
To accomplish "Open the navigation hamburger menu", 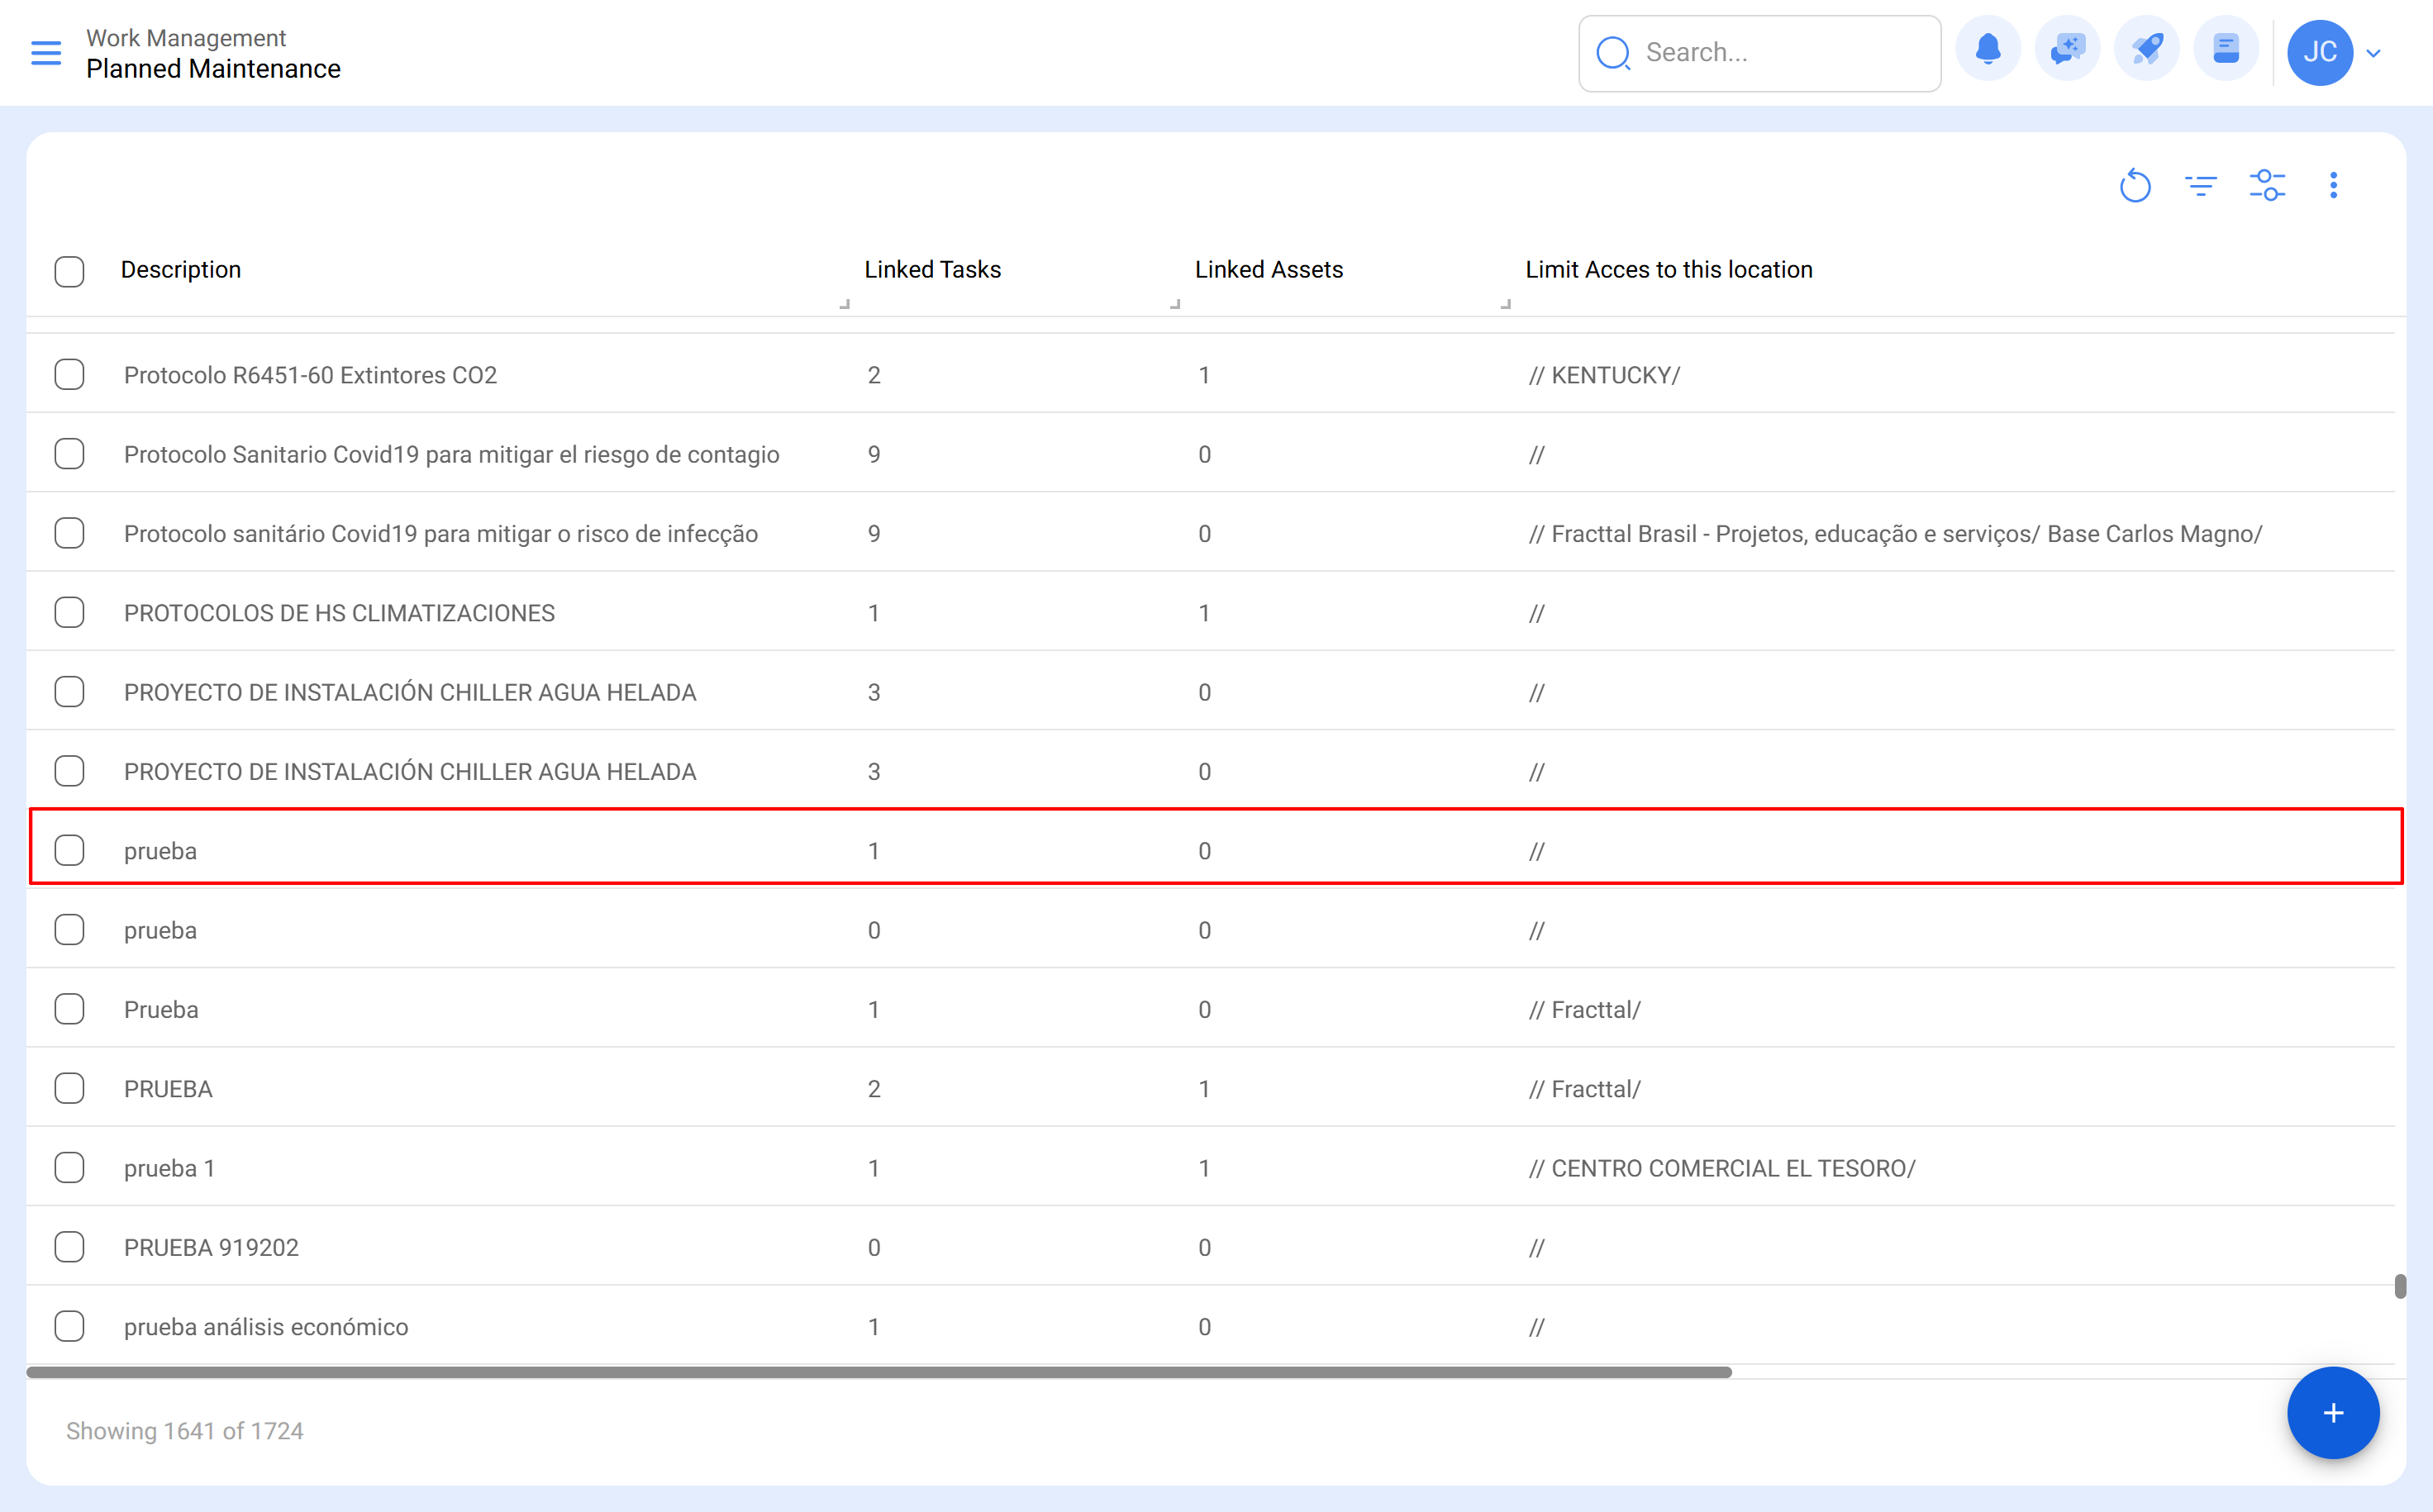I will 46,53.
